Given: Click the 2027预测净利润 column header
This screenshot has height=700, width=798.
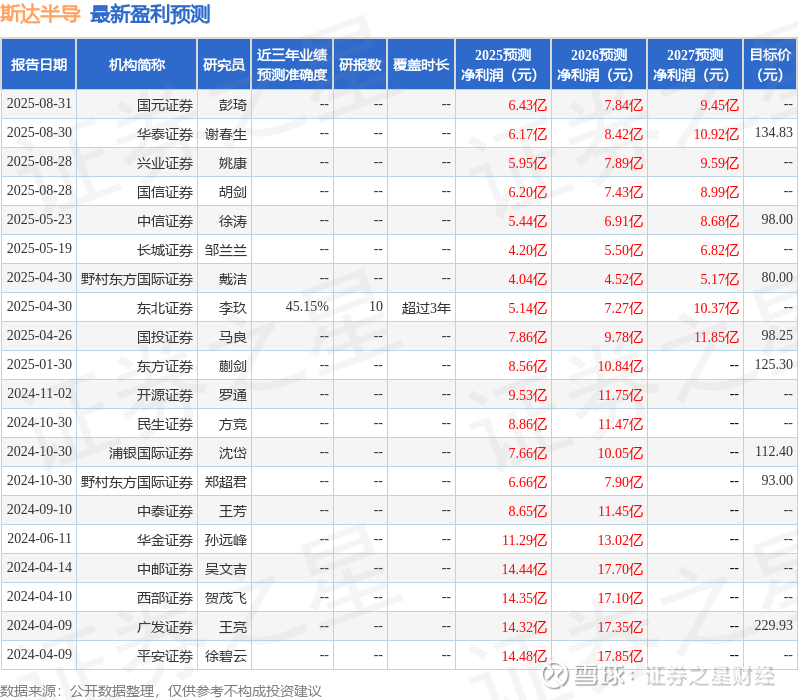Looking at the screenshot, I should click(x=695, y=65).
